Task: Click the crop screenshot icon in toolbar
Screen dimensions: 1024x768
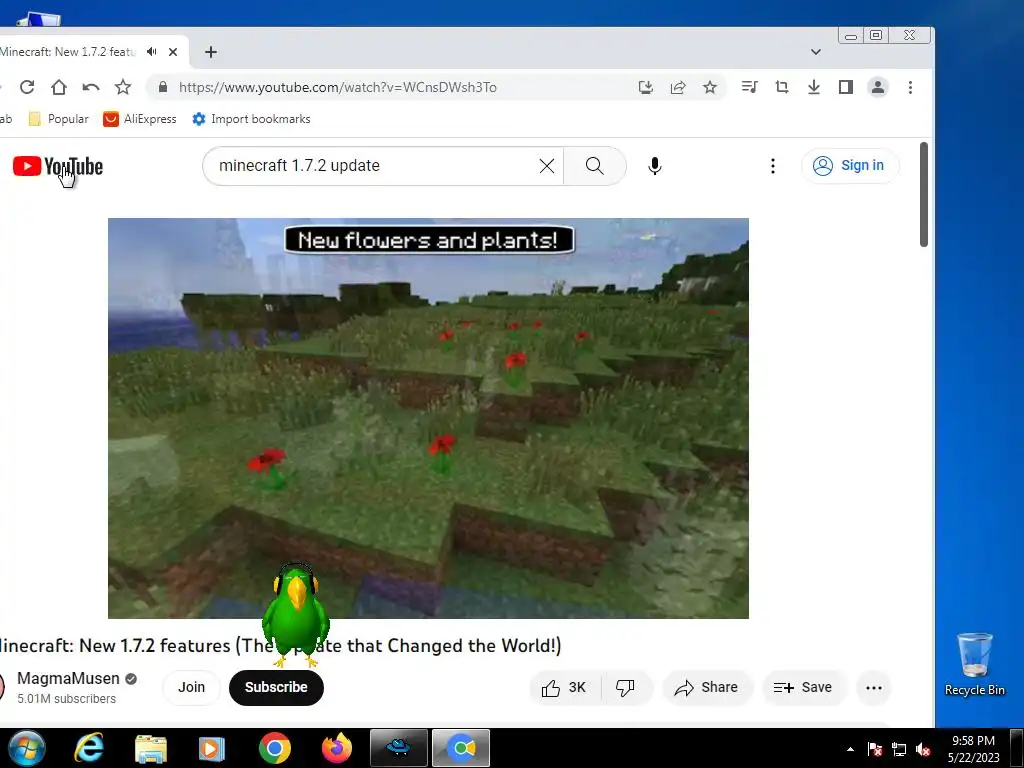Action: (782, 87)
